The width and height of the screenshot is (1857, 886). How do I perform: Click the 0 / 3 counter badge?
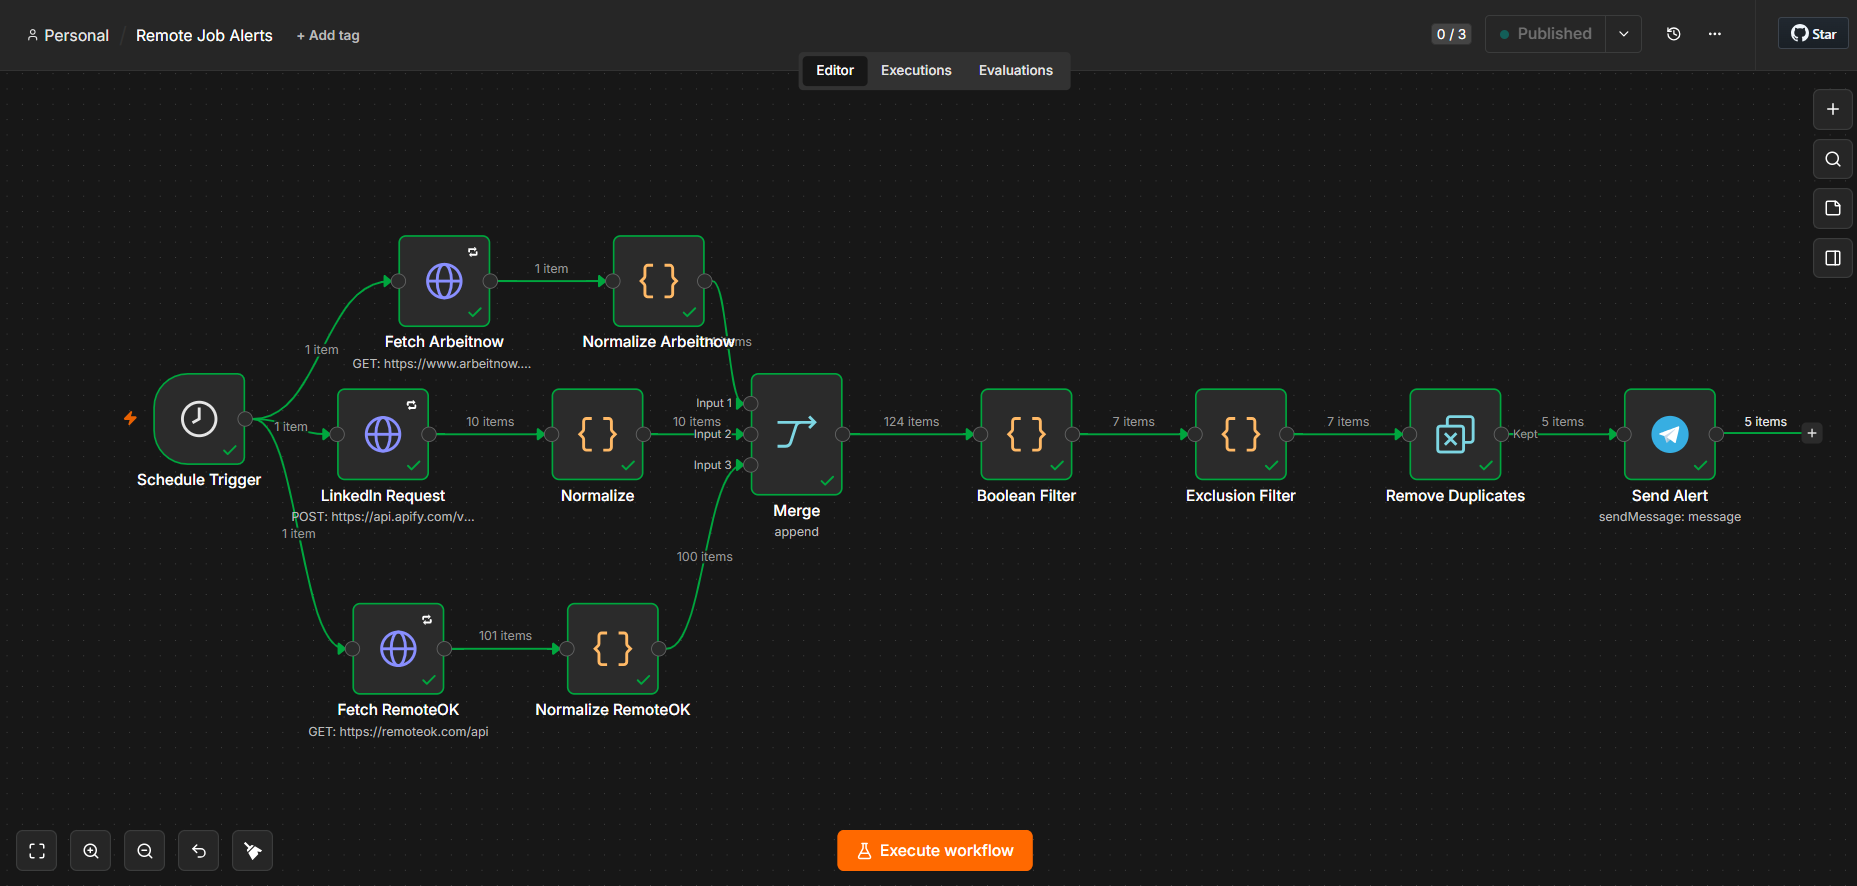1451,34
